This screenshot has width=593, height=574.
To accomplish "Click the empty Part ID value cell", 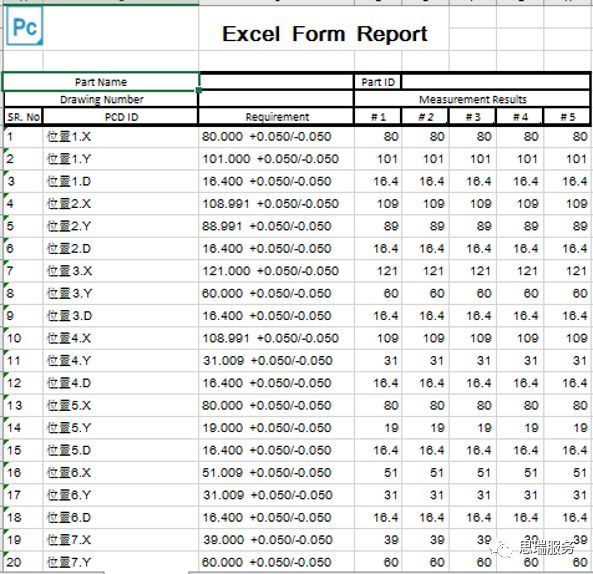I will coord(495,82).
